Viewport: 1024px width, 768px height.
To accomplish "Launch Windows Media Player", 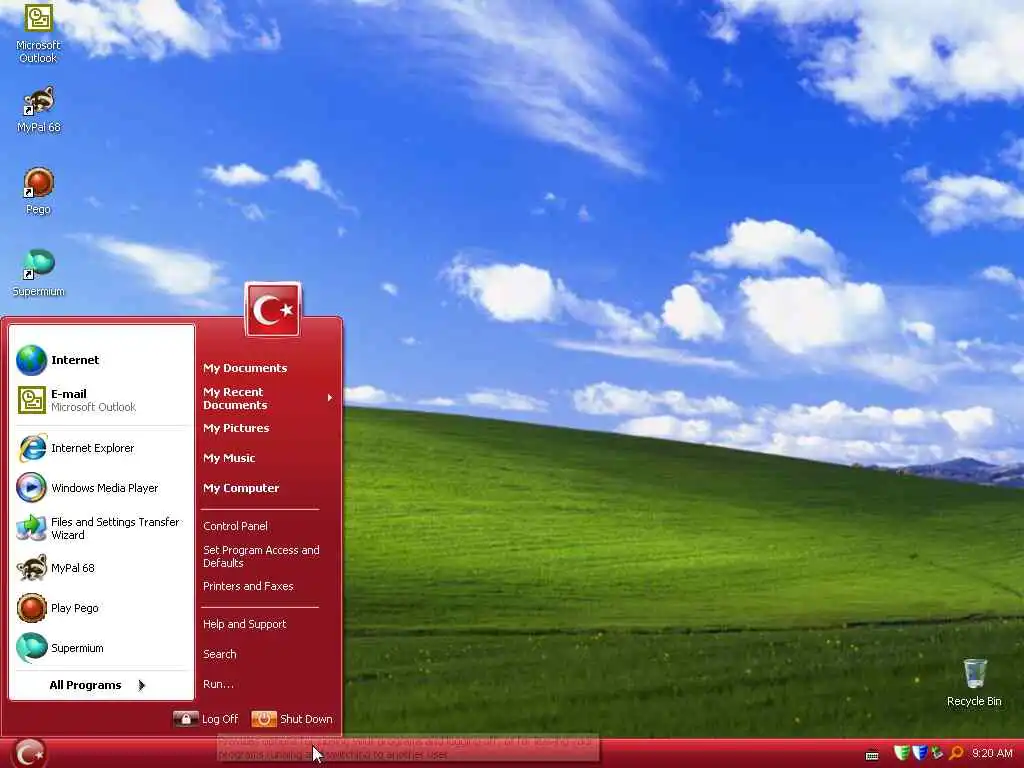I will [x=102, y=488].
